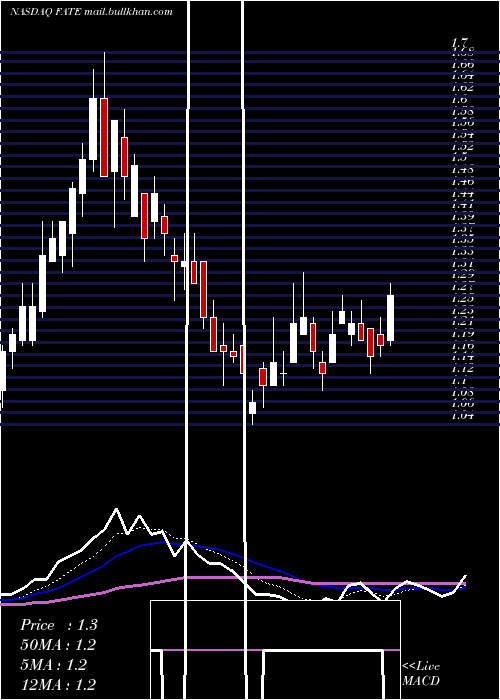The image size is (500, 700).
Task: Click the '5MA : 1.2' value text
Action: coord(53,665)
